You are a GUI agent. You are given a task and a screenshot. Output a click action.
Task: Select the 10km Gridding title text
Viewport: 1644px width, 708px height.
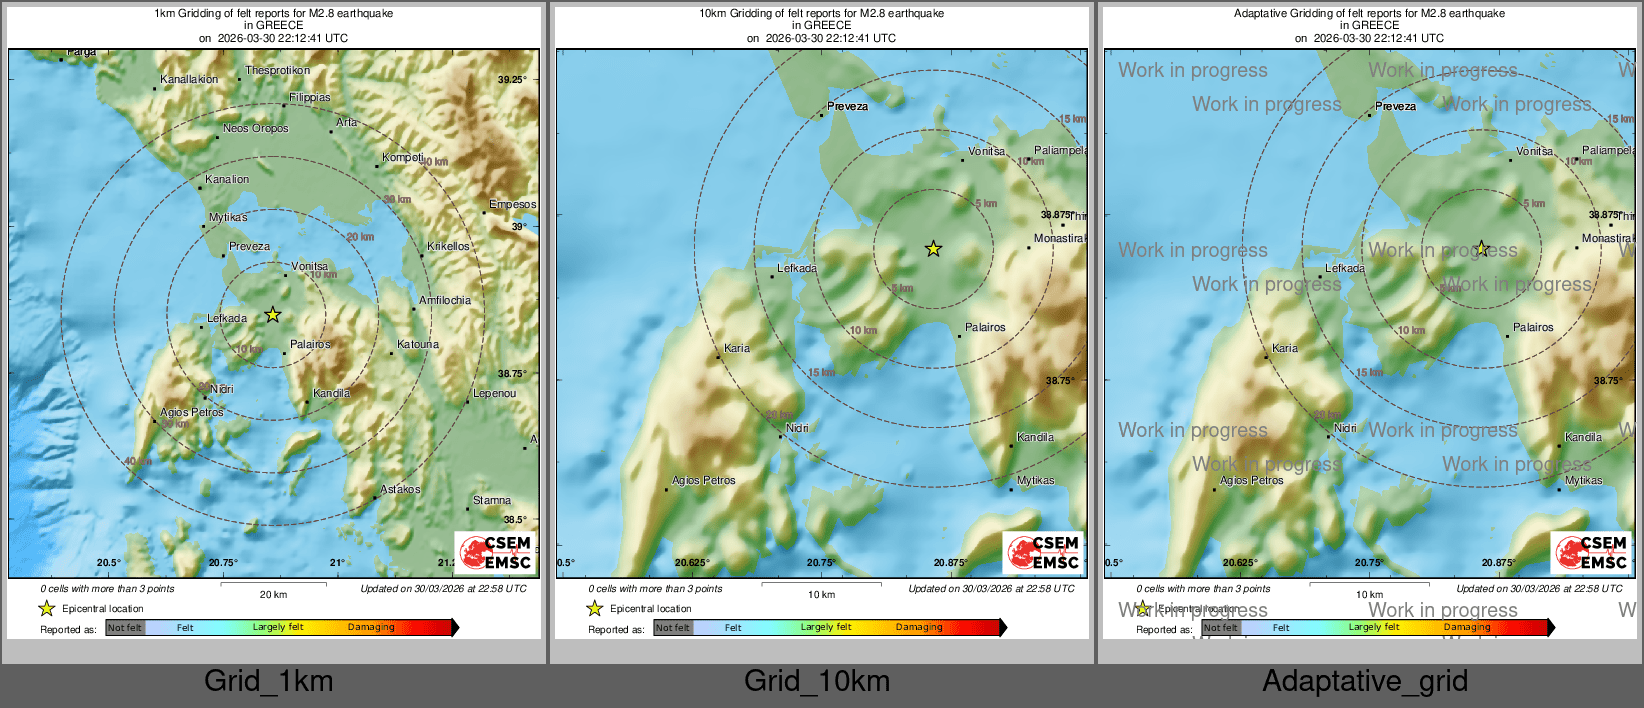[x=821, y=14]
